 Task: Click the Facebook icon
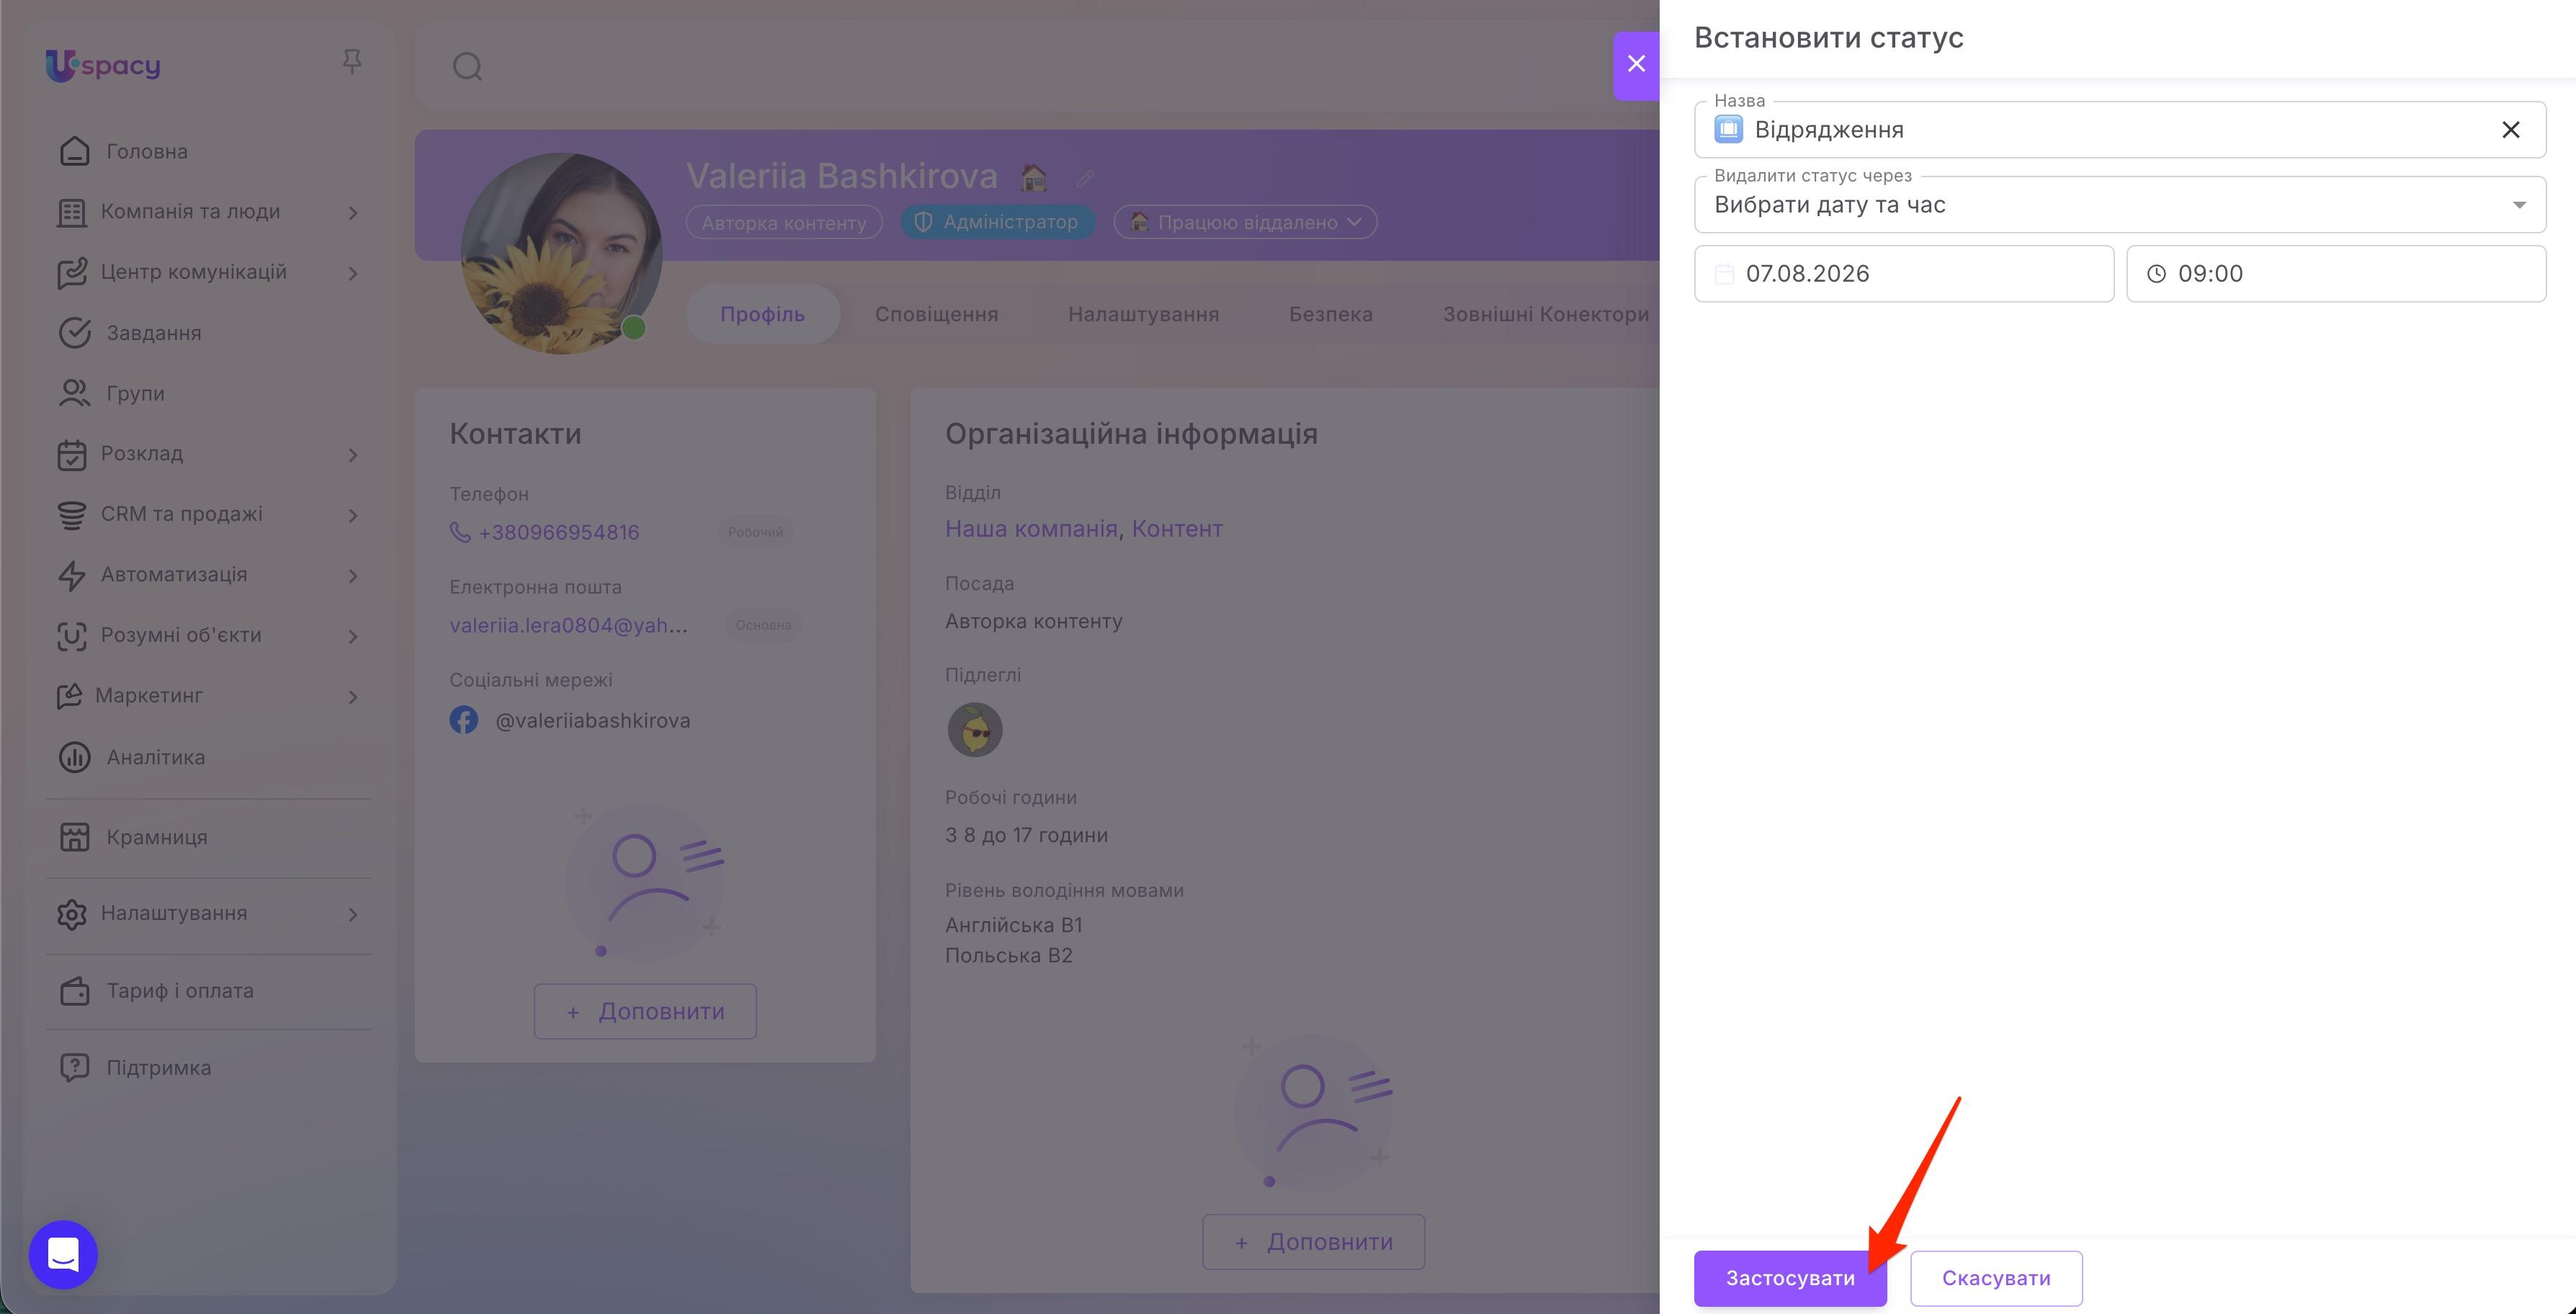point(463,720)
